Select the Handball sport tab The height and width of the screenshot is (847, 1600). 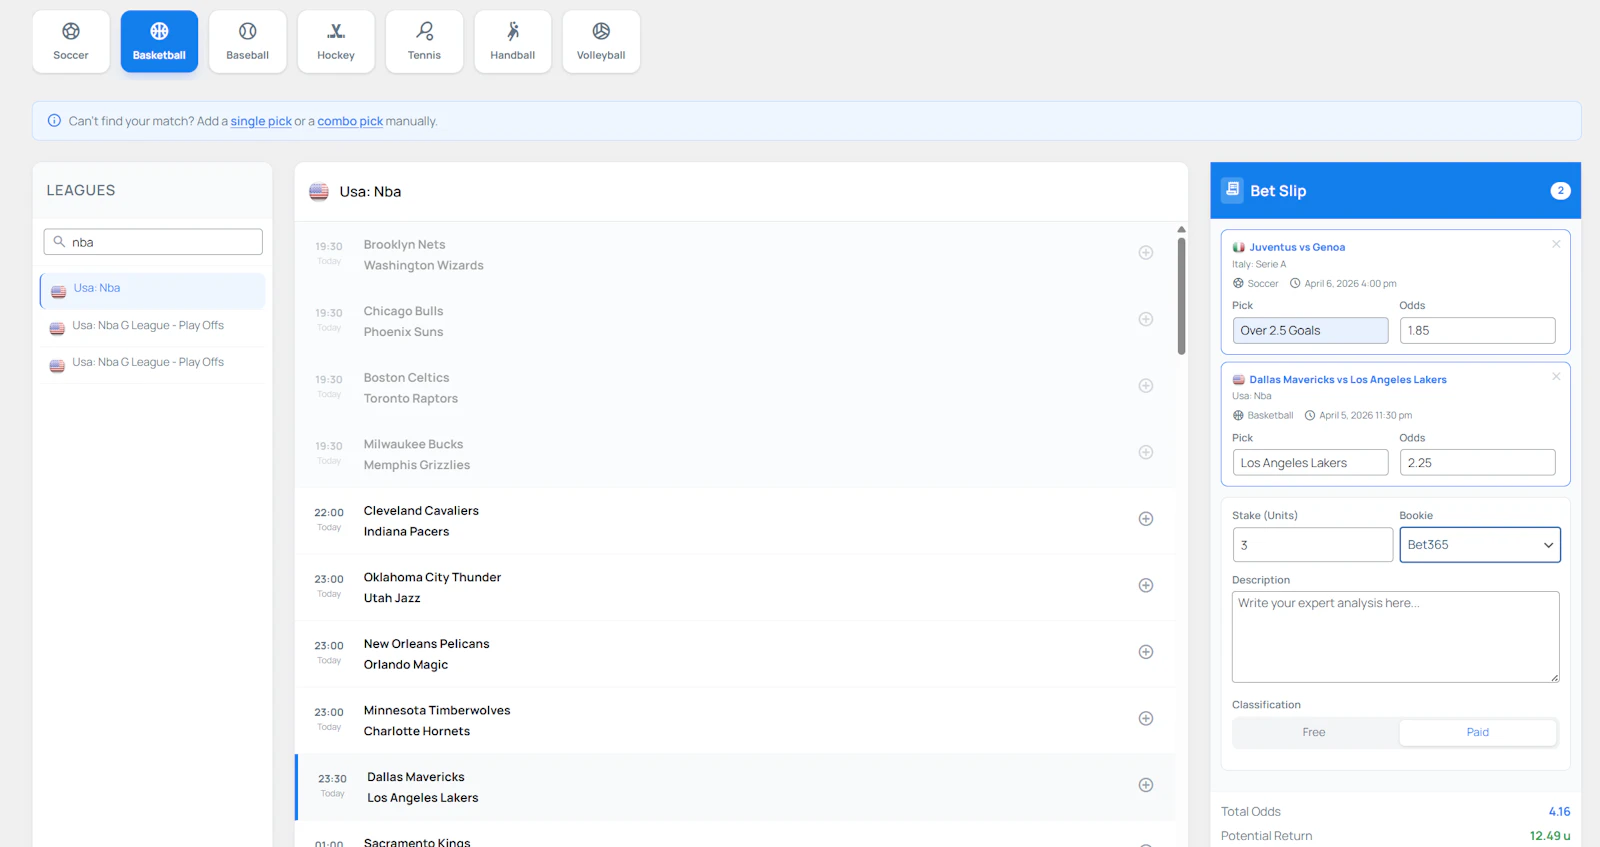pos(513,42)
